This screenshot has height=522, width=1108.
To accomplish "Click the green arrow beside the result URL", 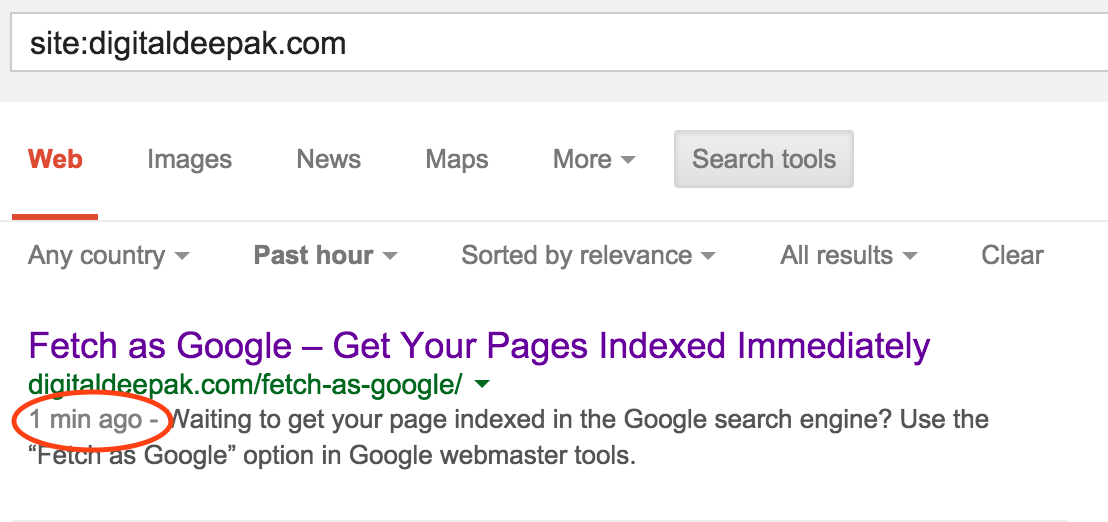I will pos(482,386).
